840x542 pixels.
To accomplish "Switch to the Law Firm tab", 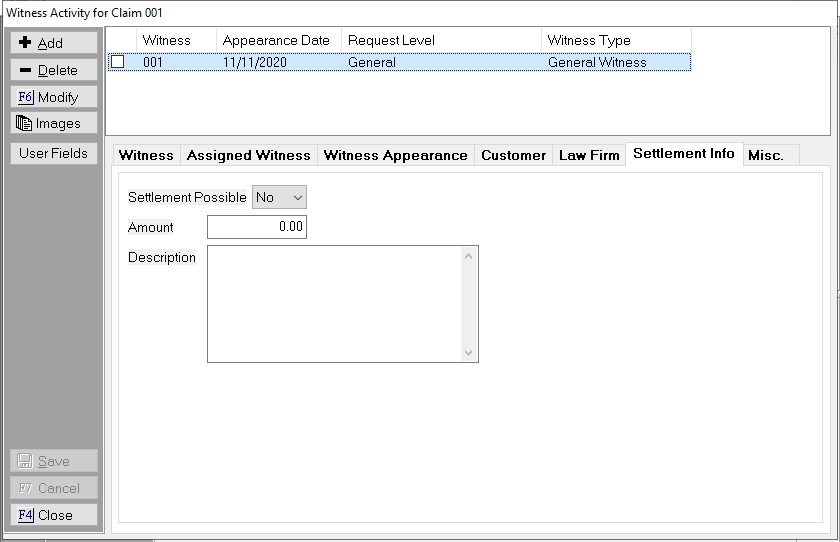I will tap(589, 155).
